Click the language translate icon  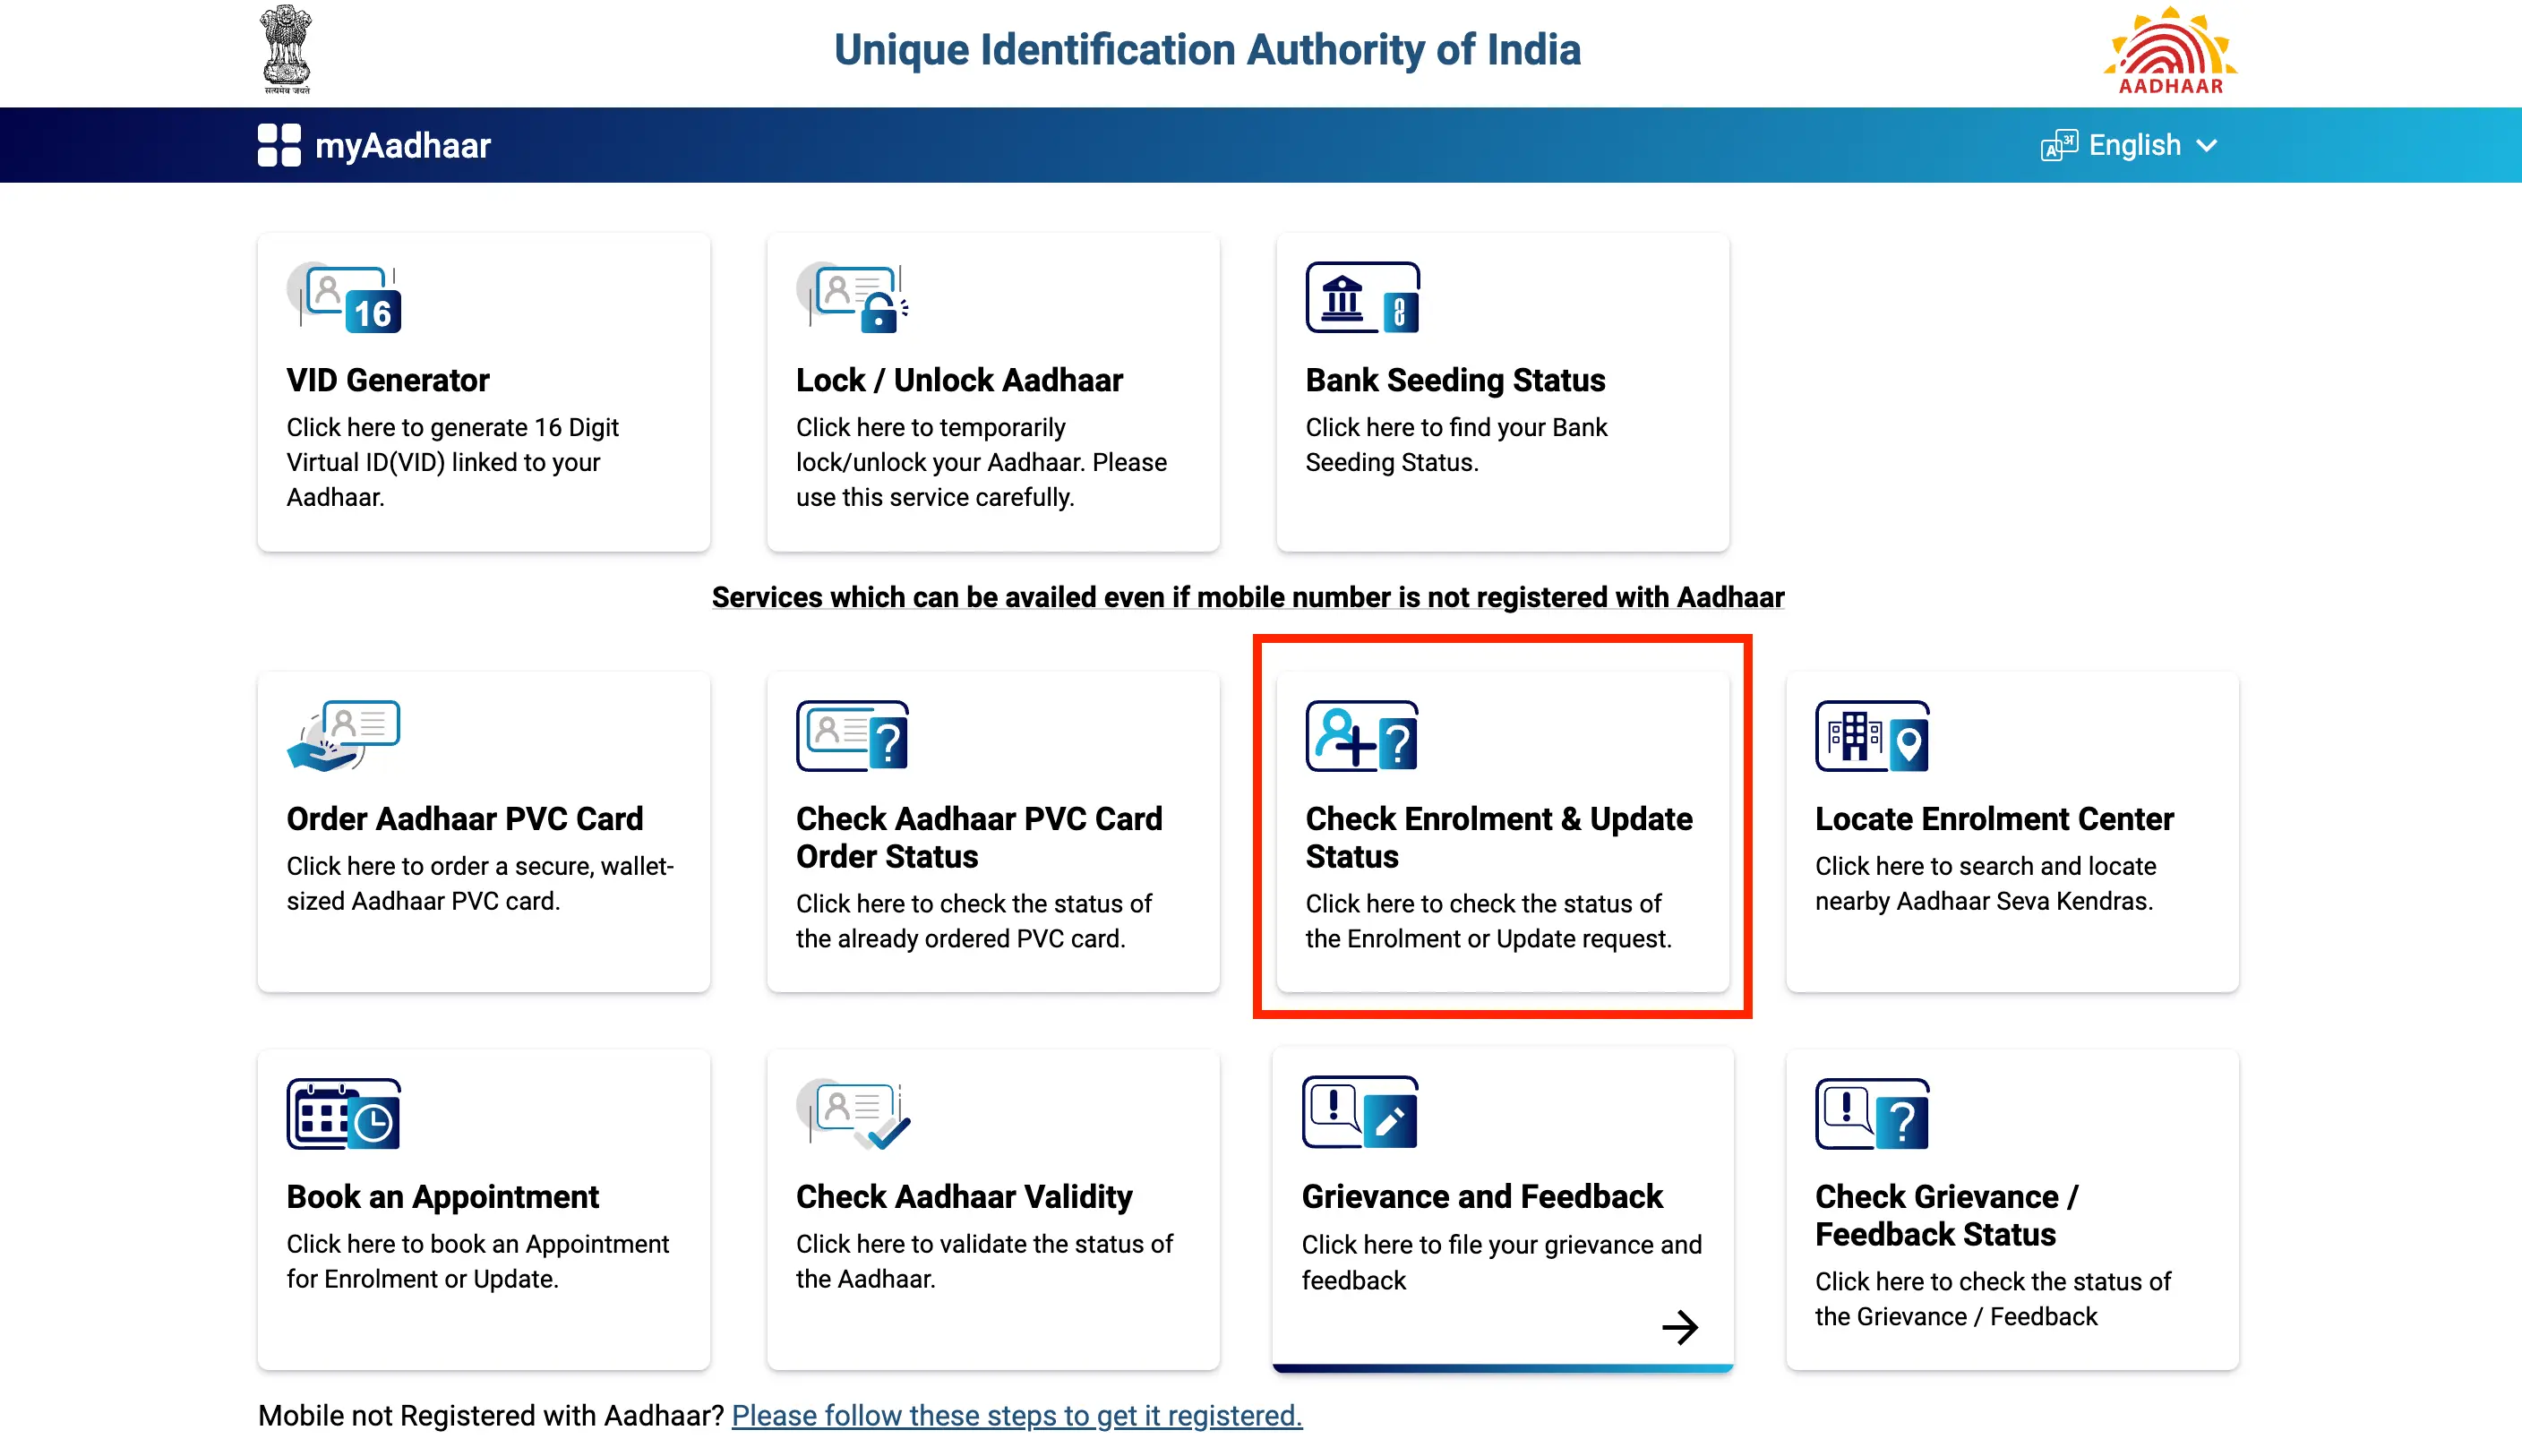coord(2059,146)
